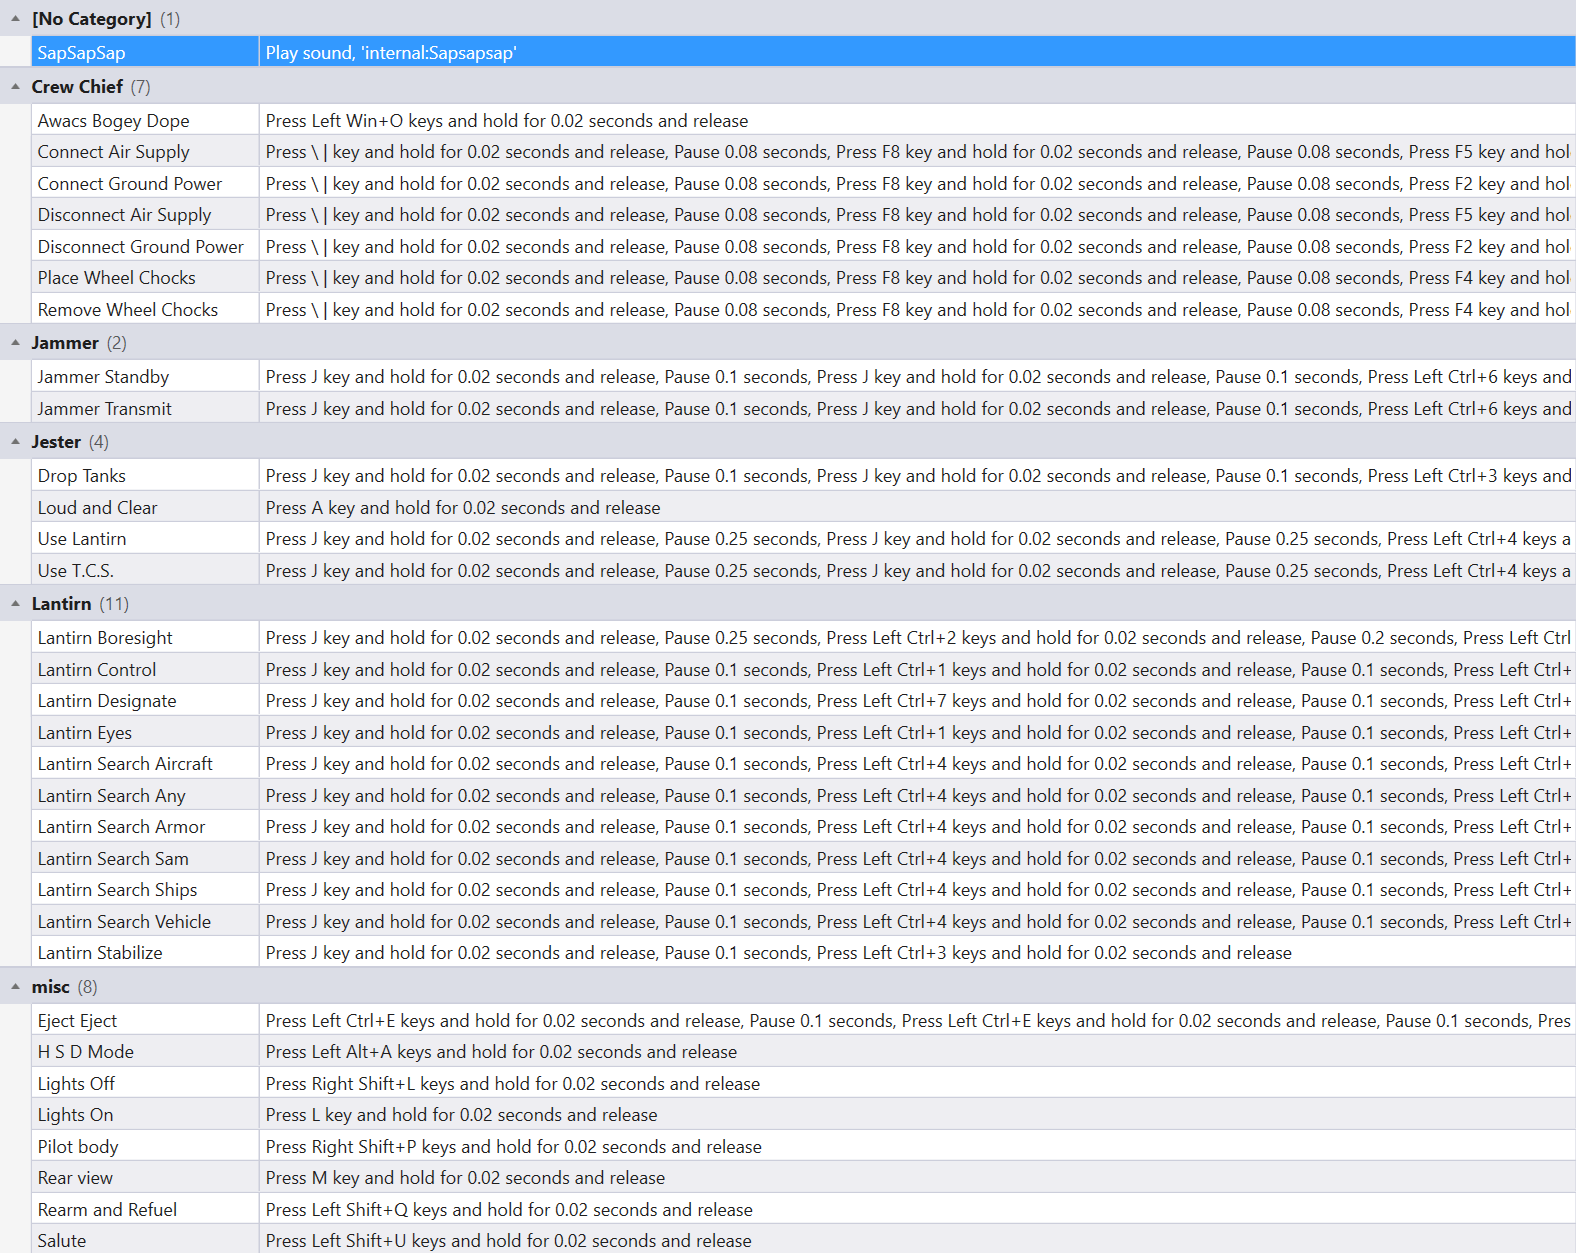Image resolution: width=1576 pixels, height=1253 pixels.
Task: Click the Use T.C.S. command row
Action: click(x=75, y=571)
